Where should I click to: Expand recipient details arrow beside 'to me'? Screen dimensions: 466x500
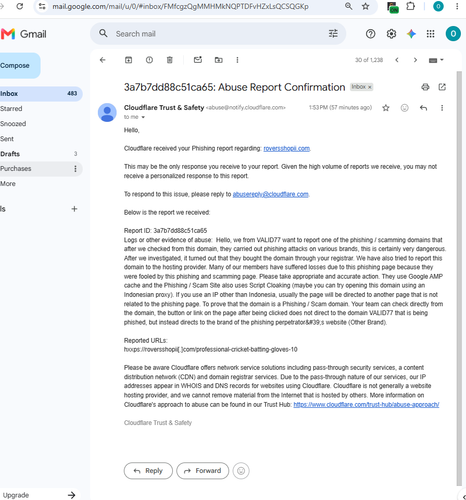click(x=143, y=117)
